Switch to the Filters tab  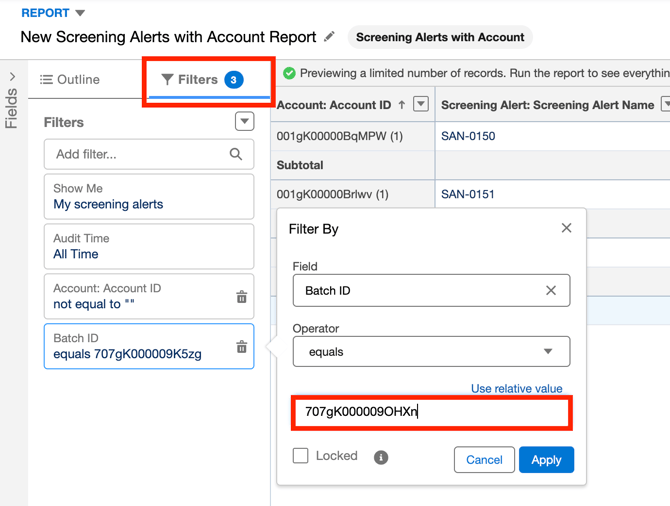tap(202, 79)
